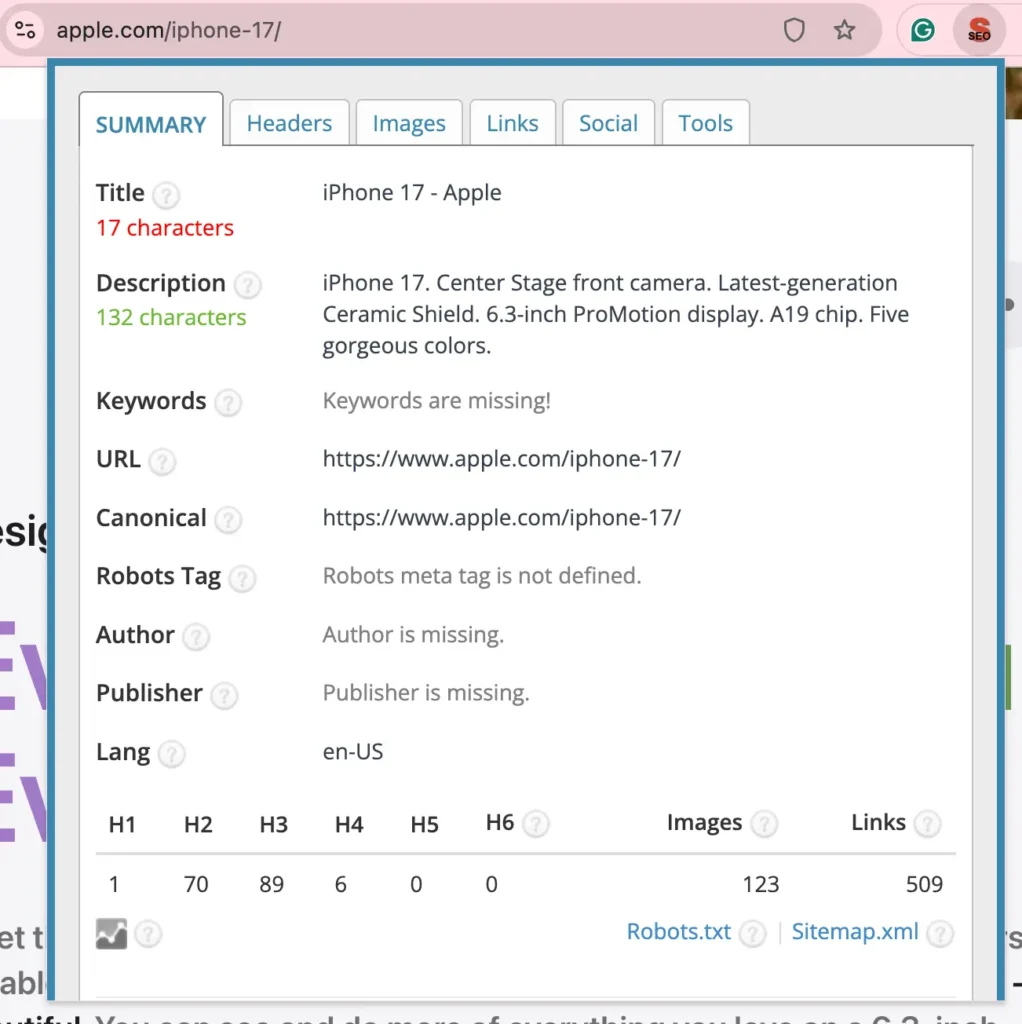
Task: Click help icon beside the chart icon
Action: [x=148, y=934]
